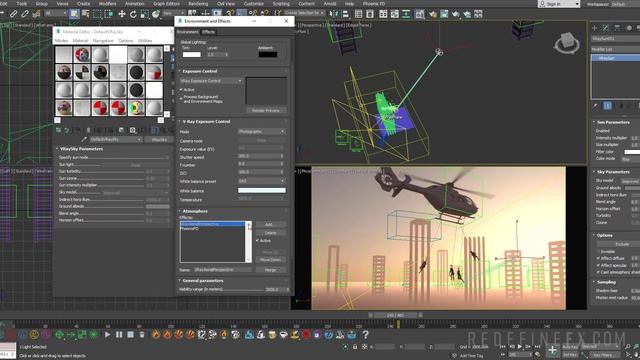This screenshot has width=640, height=360.
Task: Open the Workspaces dropdown
Action: click(x=624, y=4)
